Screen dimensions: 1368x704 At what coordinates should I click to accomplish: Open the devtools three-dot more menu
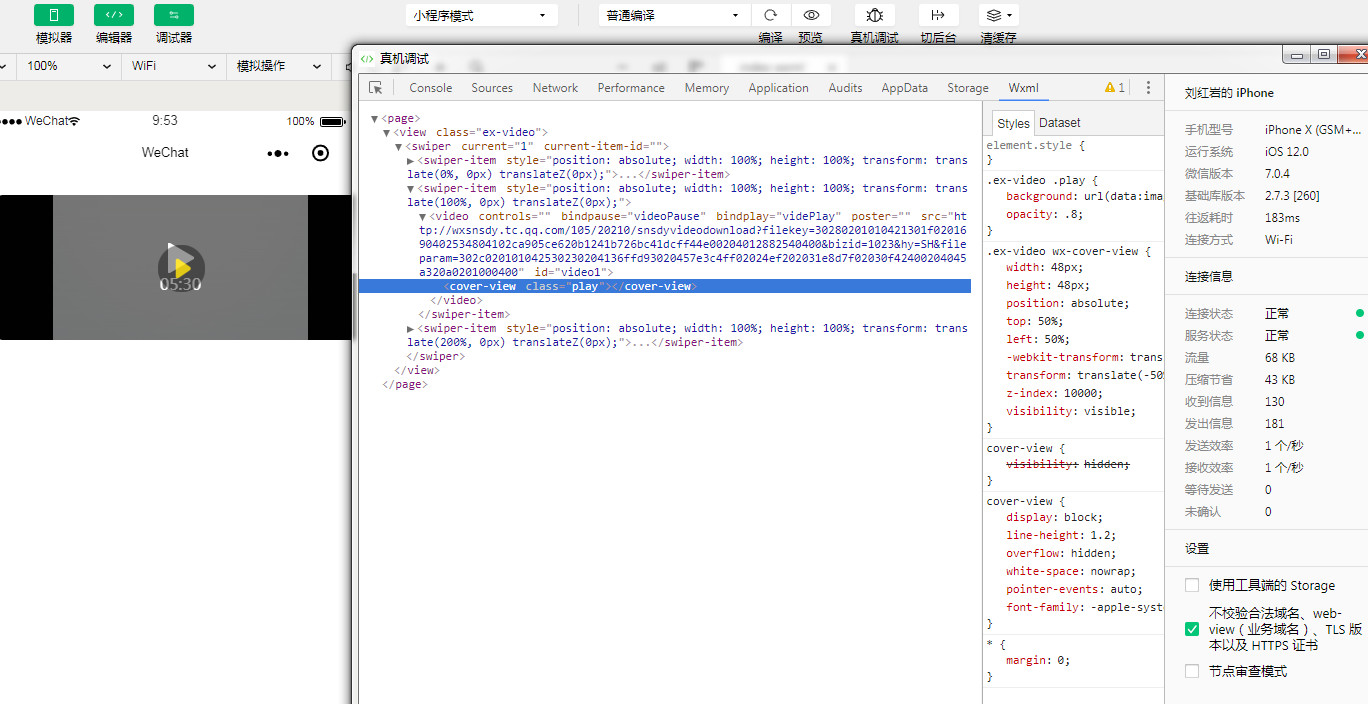(1148, 88)
